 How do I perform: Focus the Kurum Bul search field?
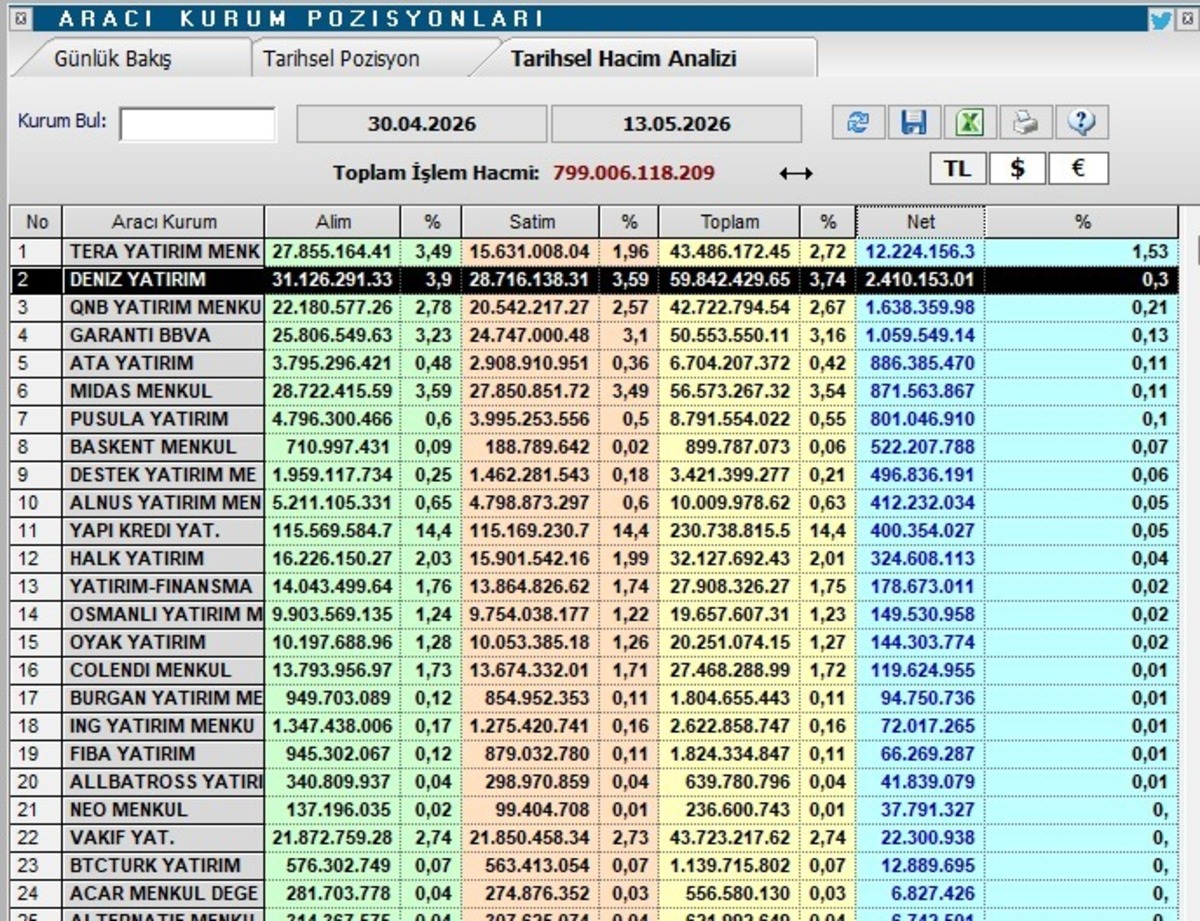click(x=198, y=124)
